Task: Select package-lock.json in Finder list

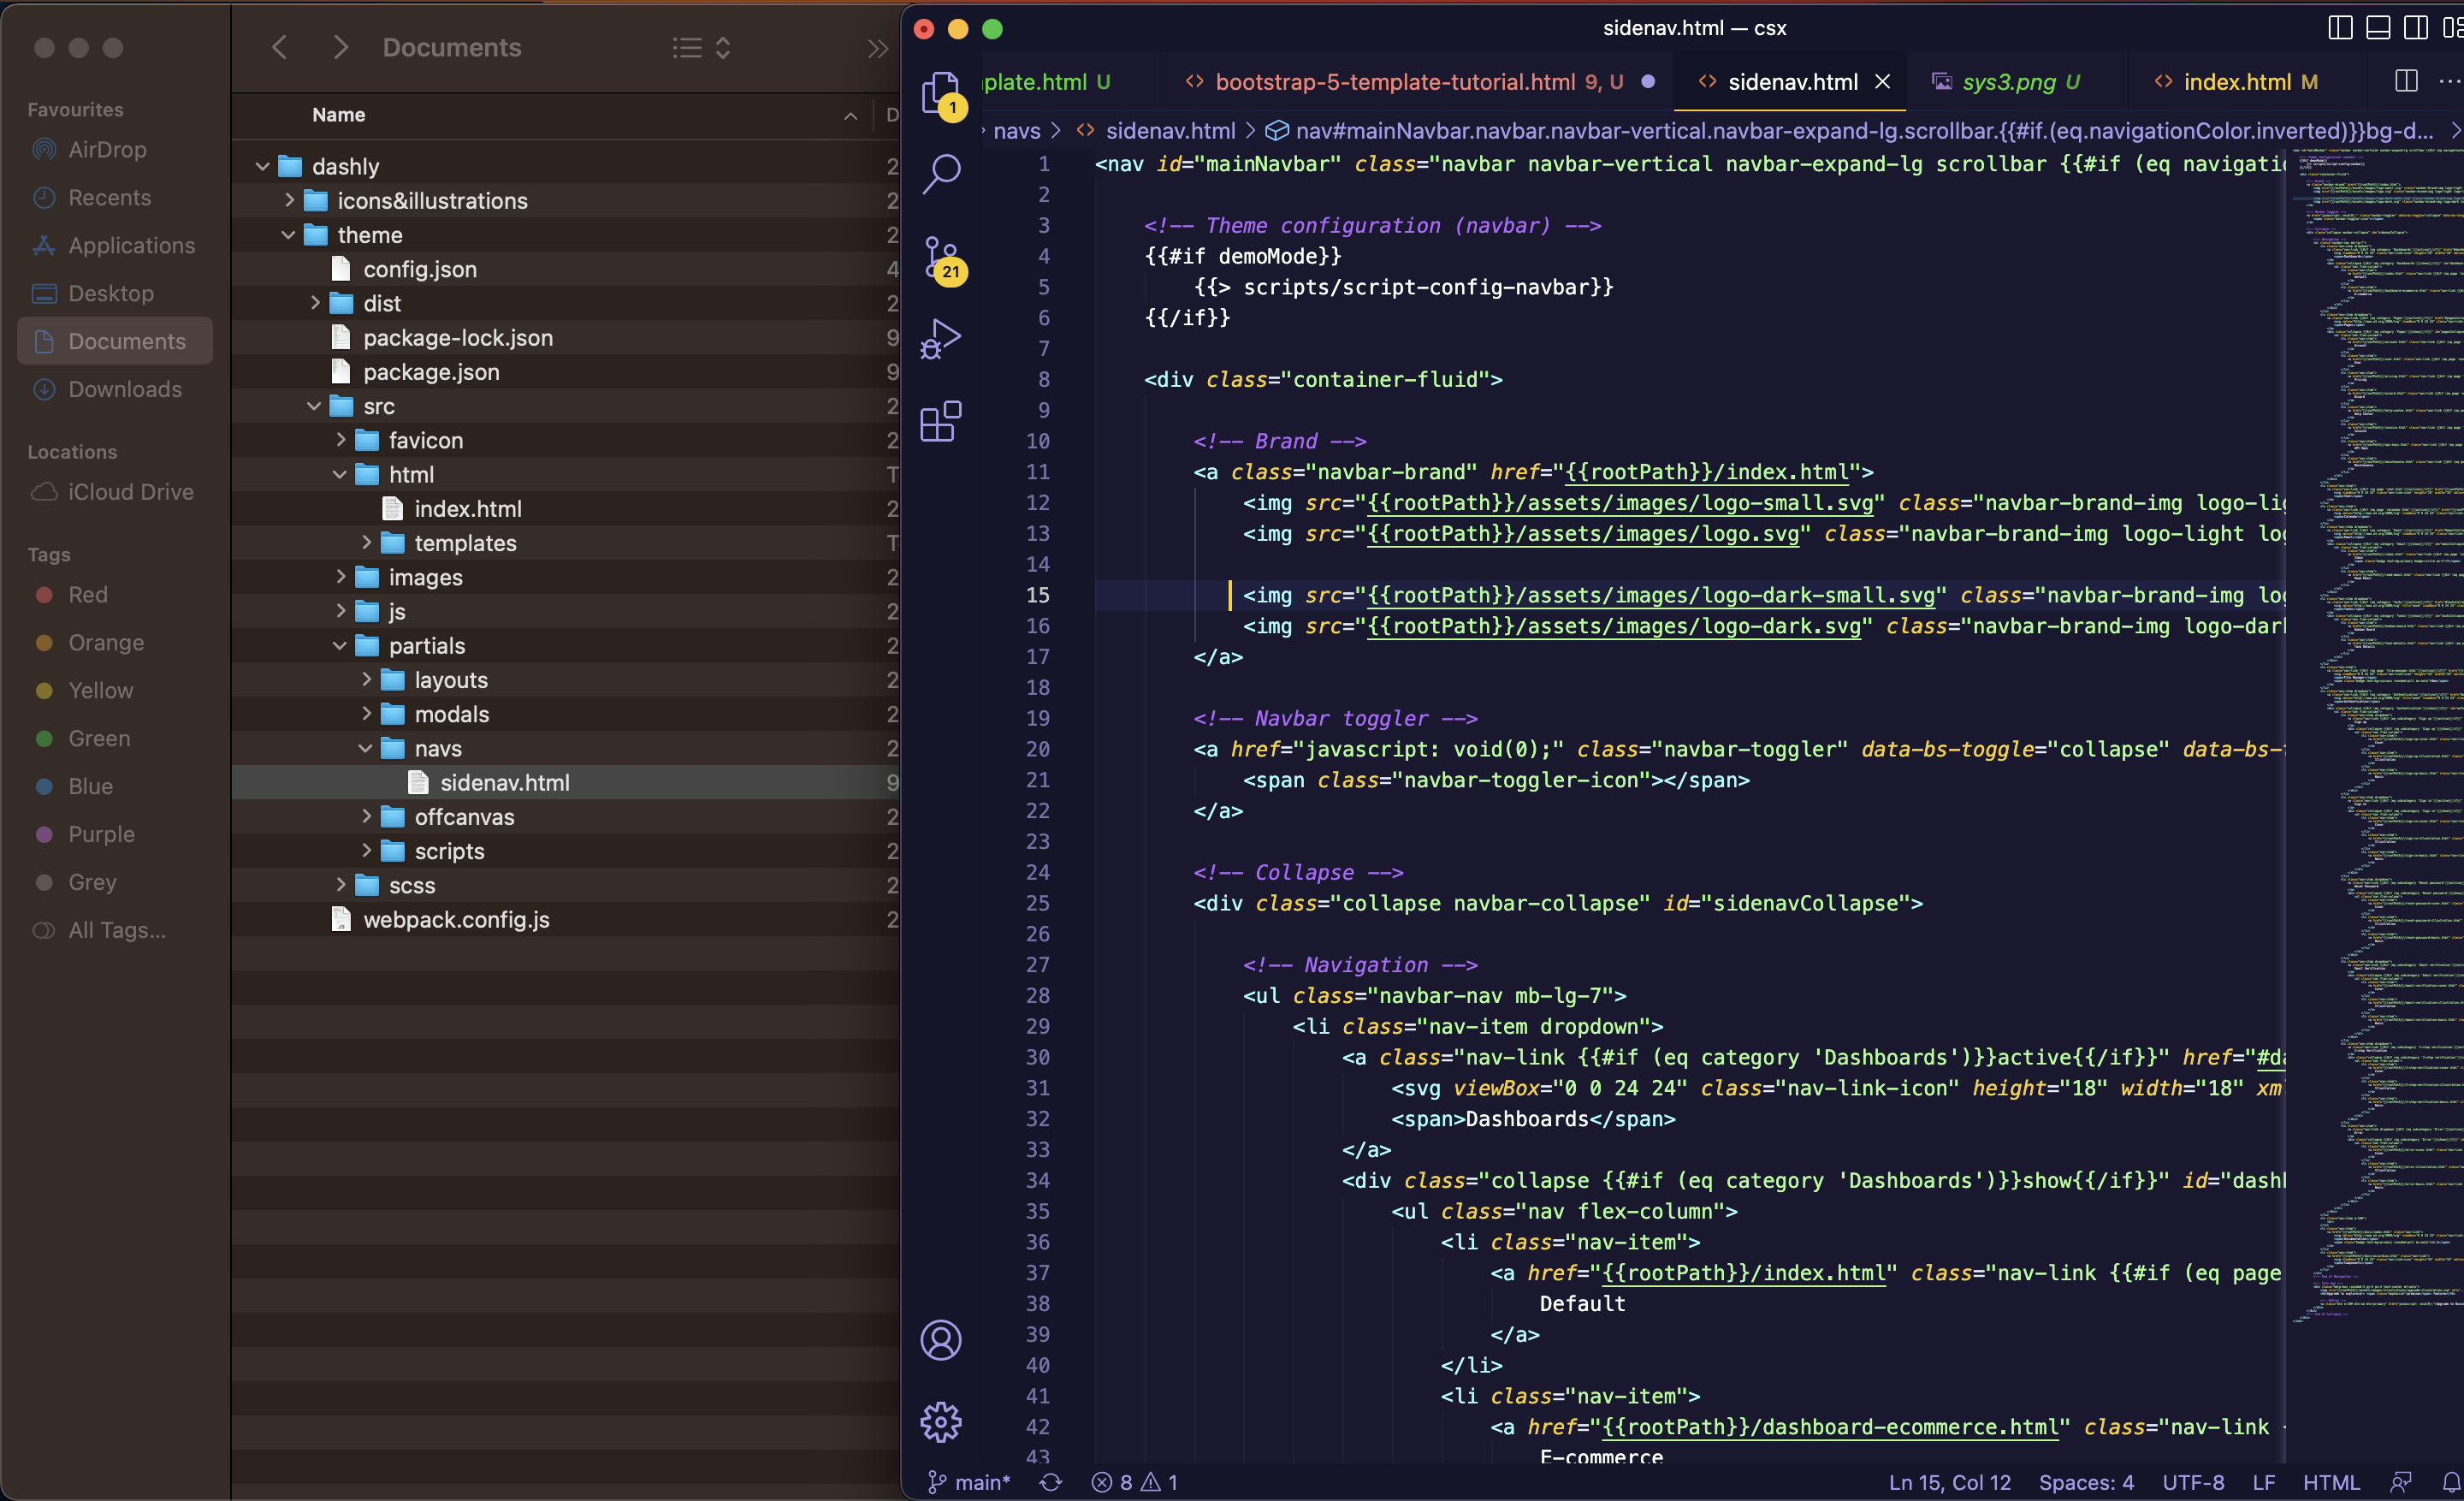Action: pyautogui.click(x=566, y=337)
